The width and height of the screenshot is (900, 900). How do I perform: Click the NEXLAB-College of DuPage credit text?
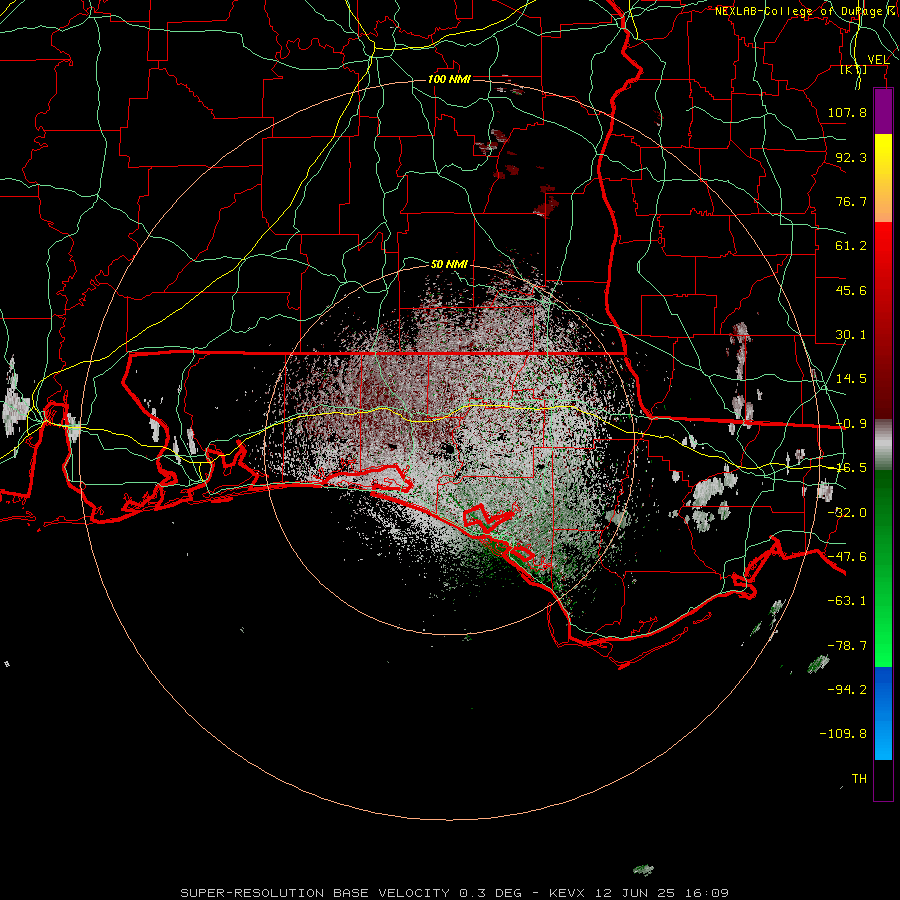pos(802,11)
